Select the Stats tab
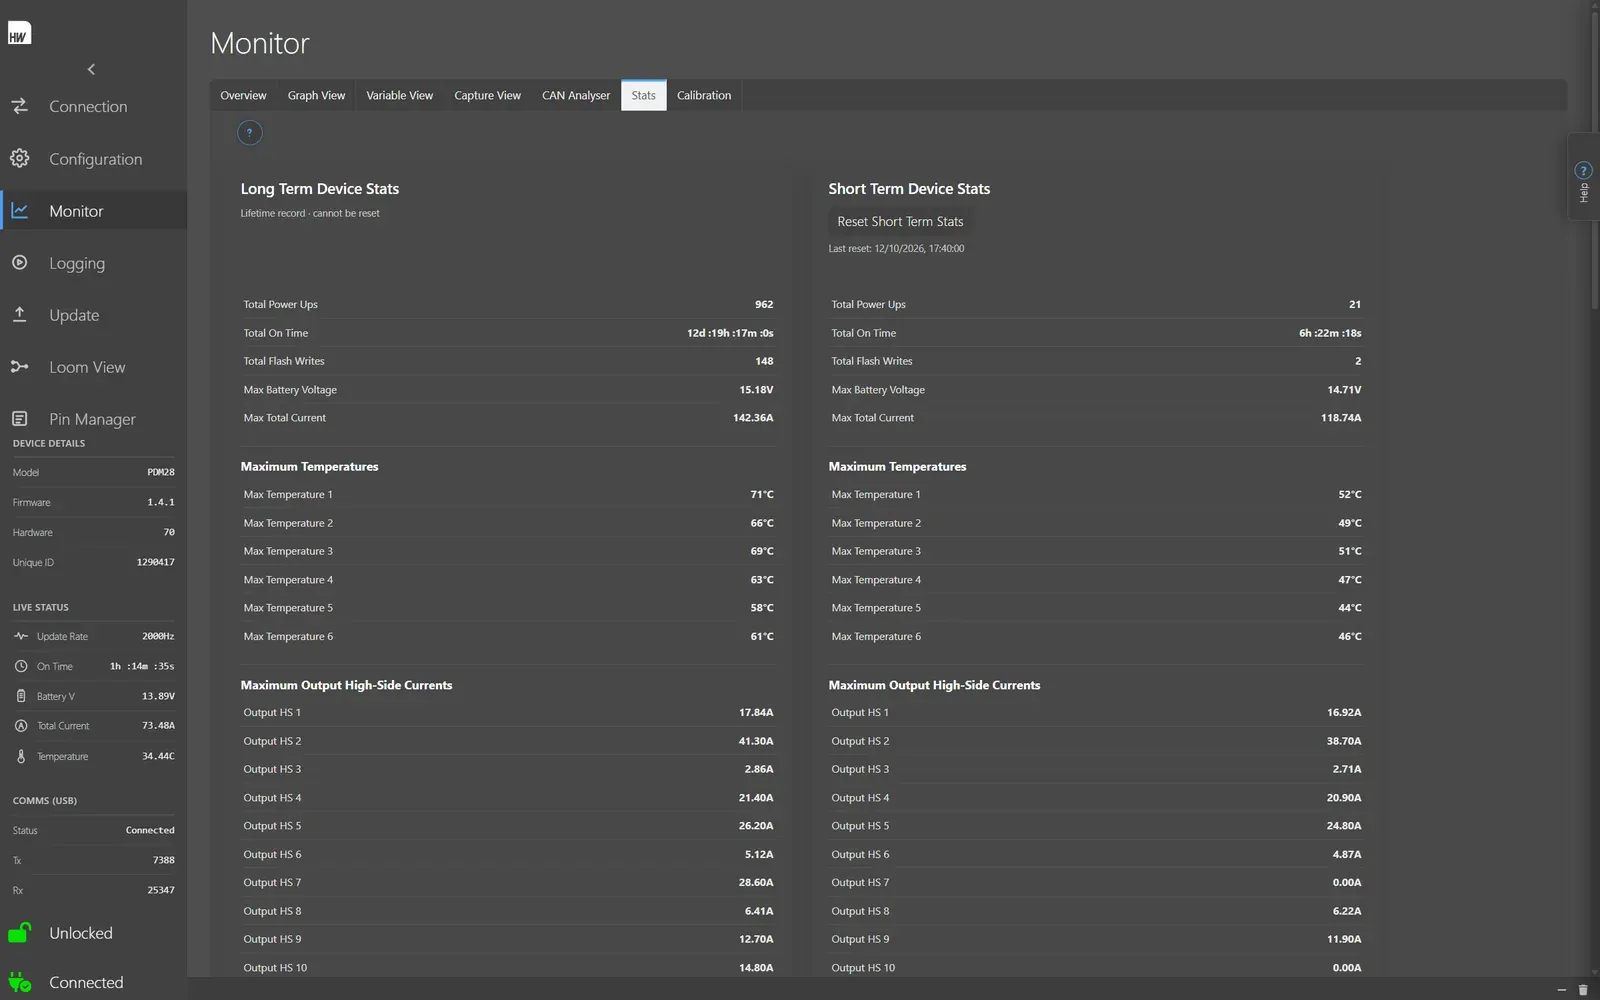1600x1000 pixels. 643,95
